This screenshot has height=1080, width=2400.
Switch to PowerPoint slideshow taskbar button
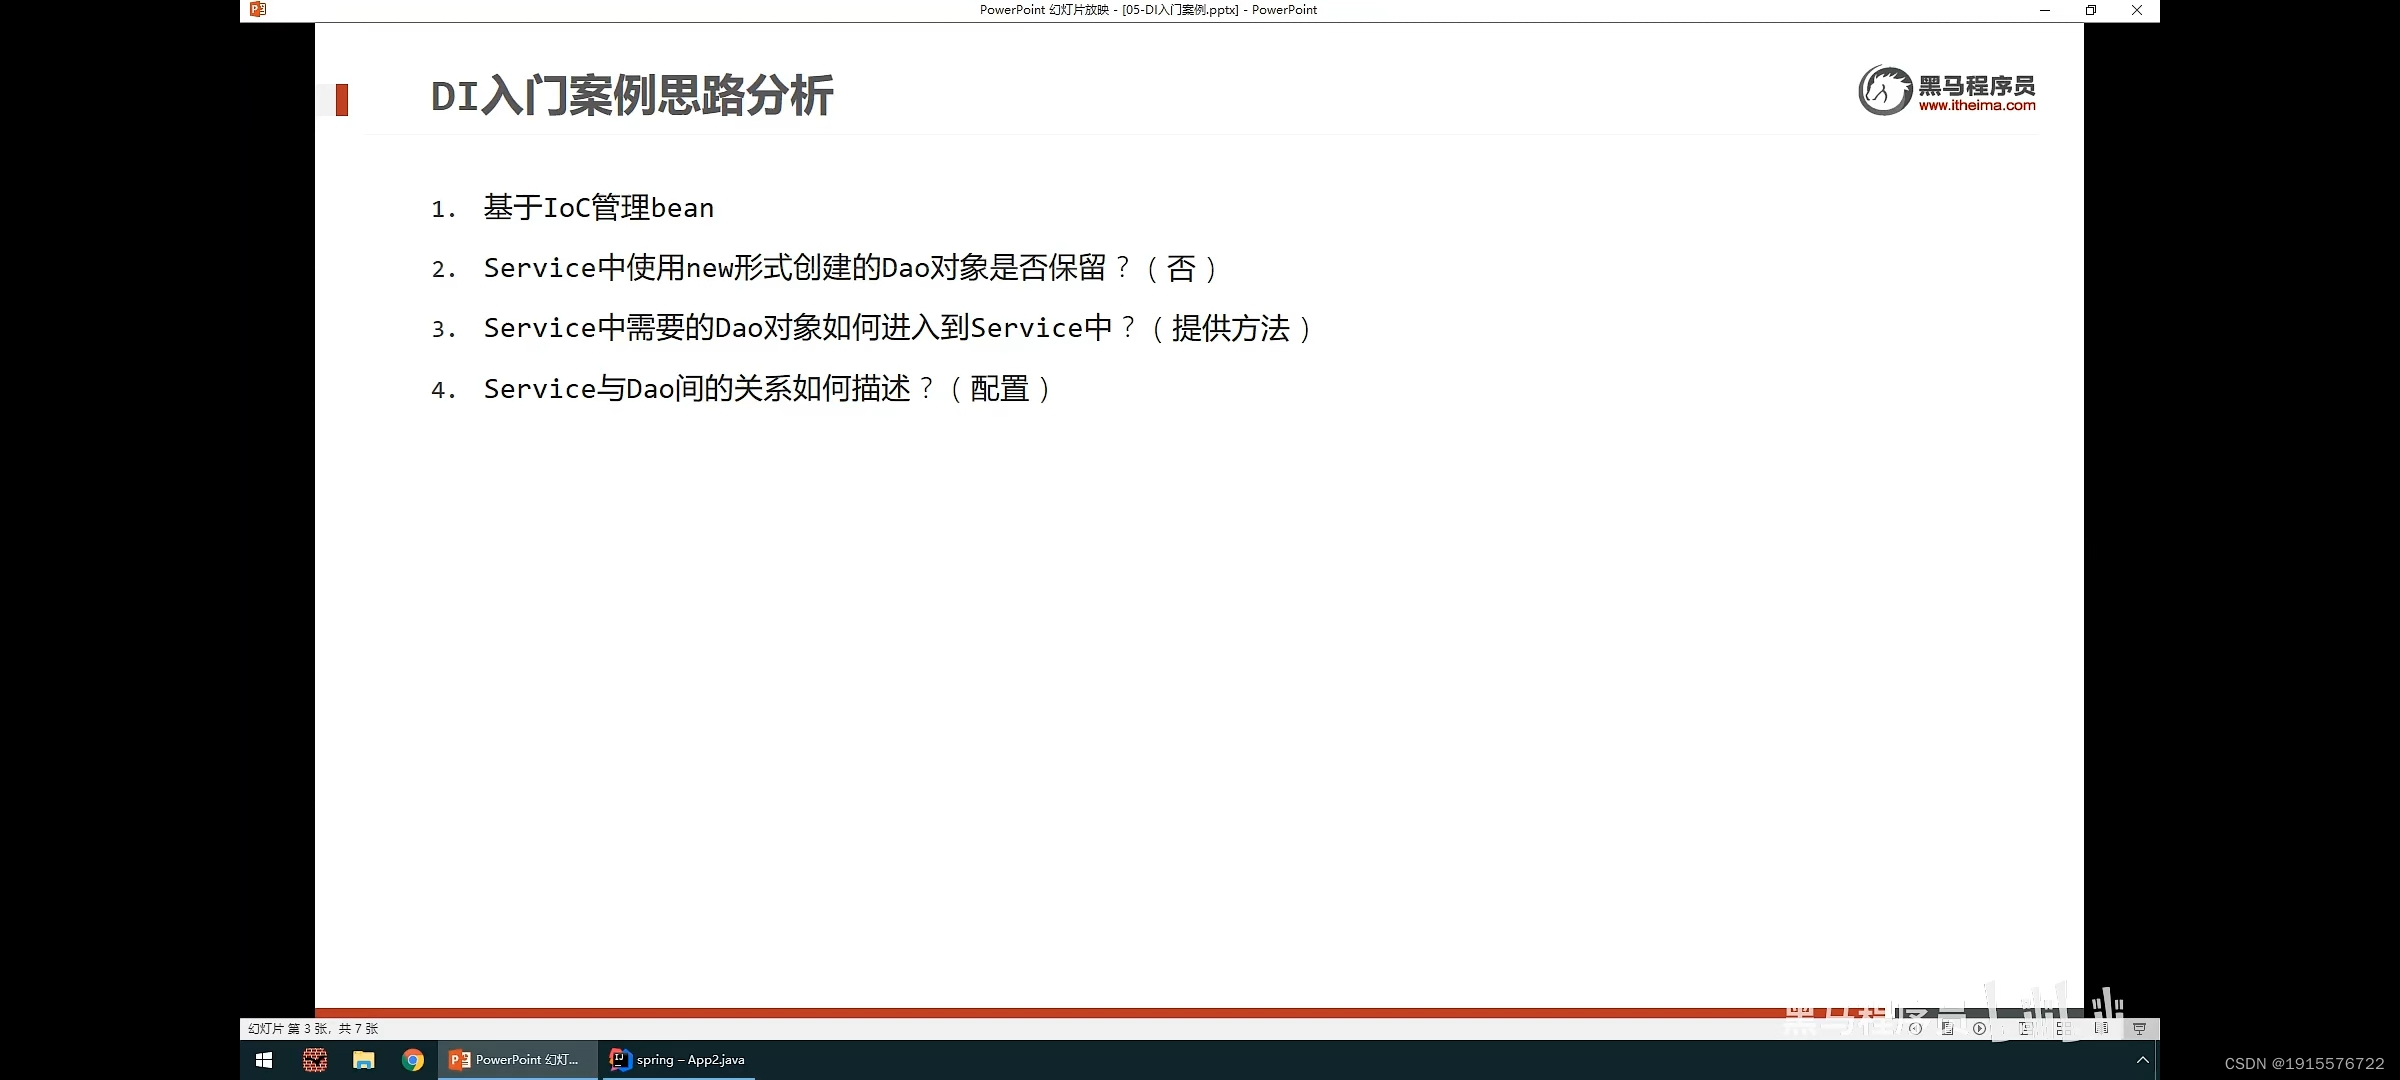516,1060
